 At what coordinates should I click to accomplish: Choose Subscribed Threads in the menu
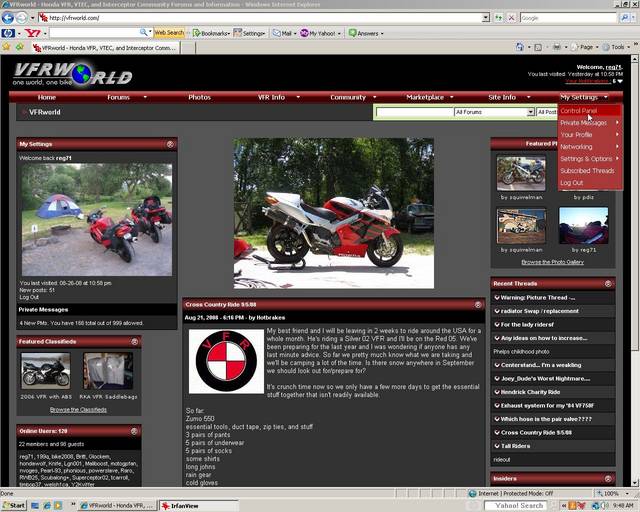pyautogui.click(x=587, y=170)
